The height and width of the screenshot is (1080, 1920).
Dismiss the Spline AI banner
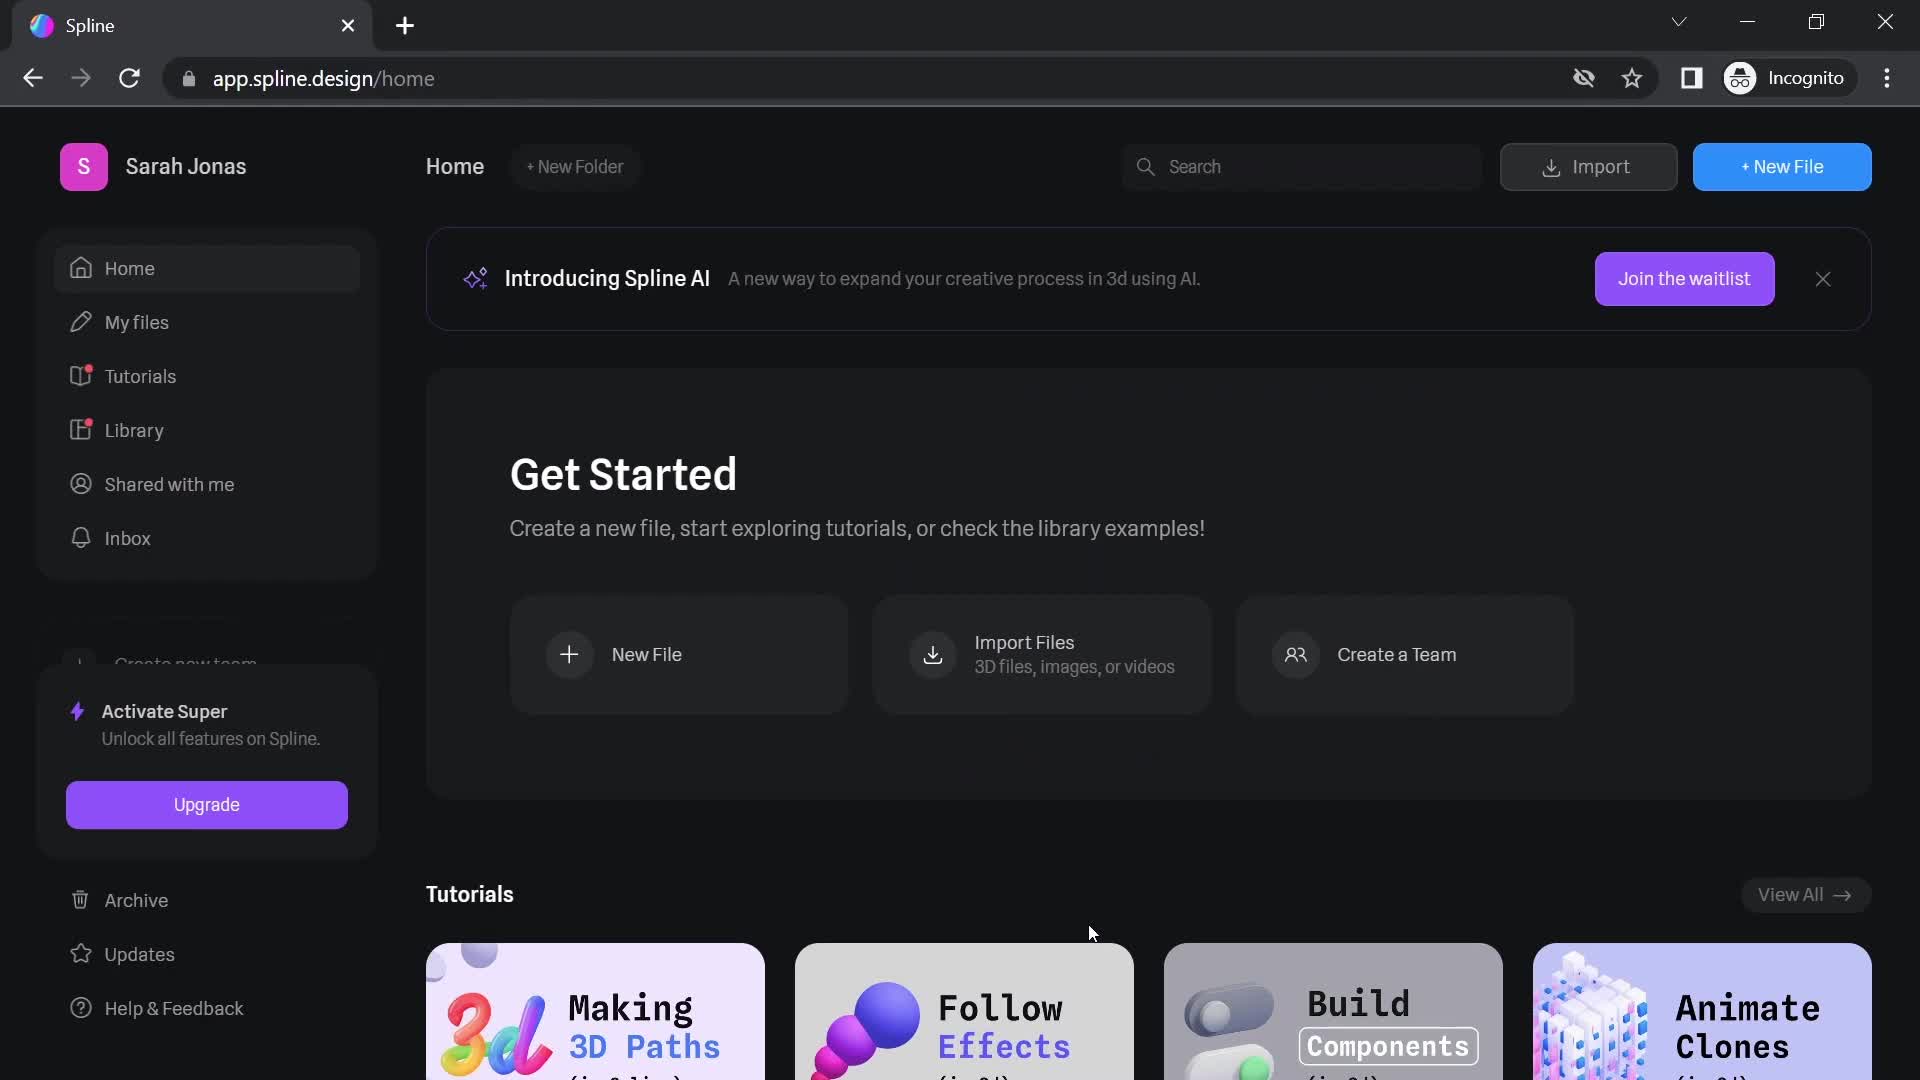tap(1824, 280)
